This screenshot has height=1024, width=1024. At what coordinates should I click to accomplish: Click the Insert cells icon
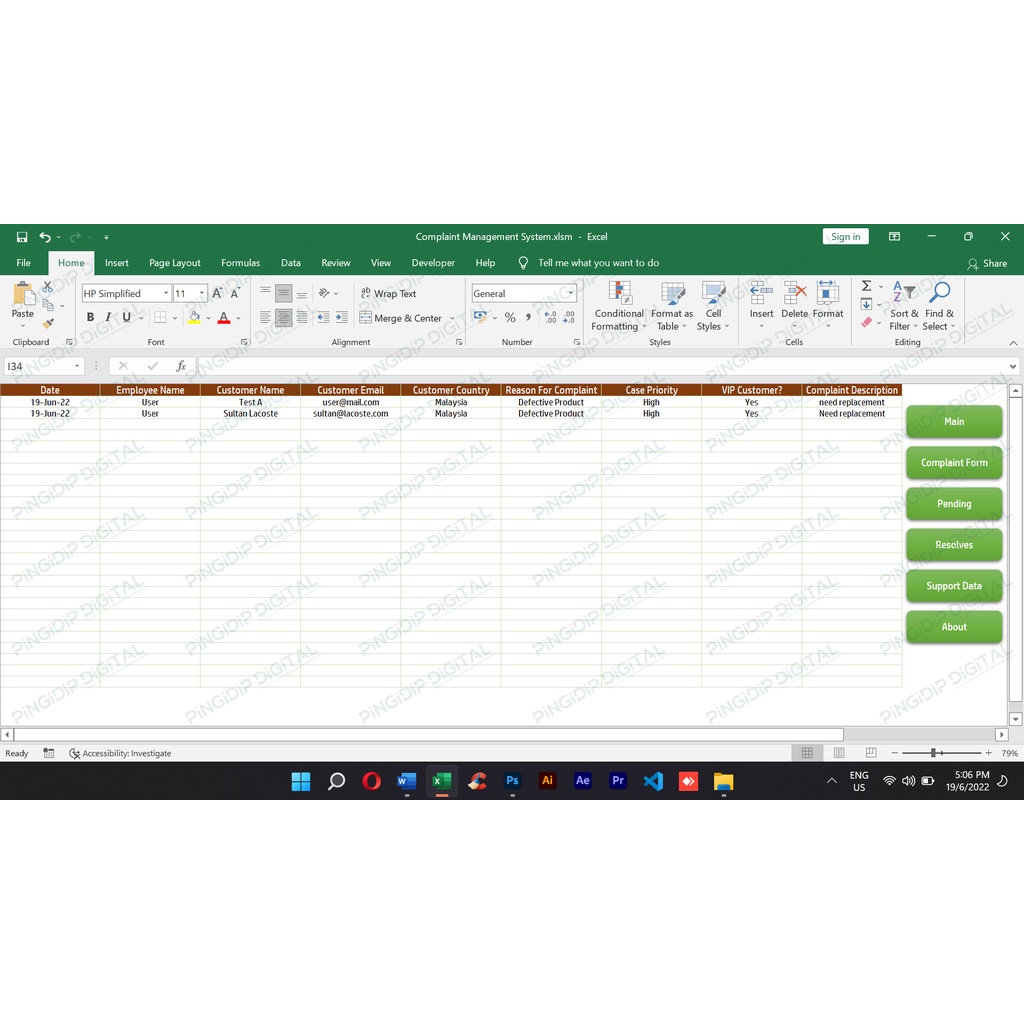tap(761, 293)
